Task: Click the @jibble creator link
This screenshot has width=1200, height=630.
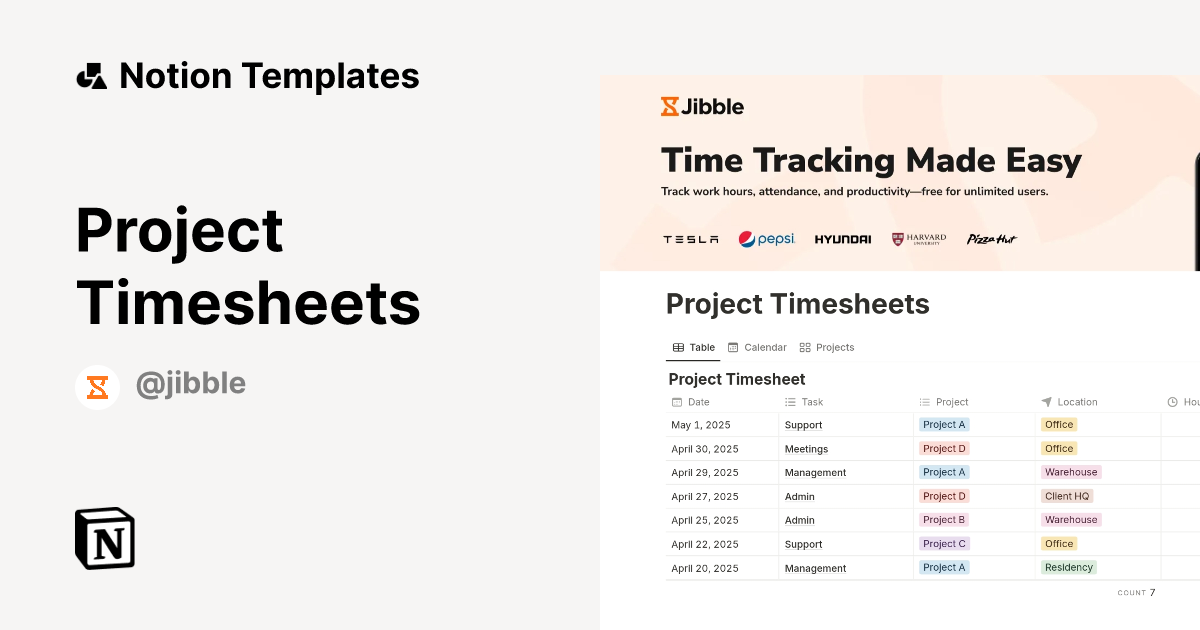Action: pos(190,383)
